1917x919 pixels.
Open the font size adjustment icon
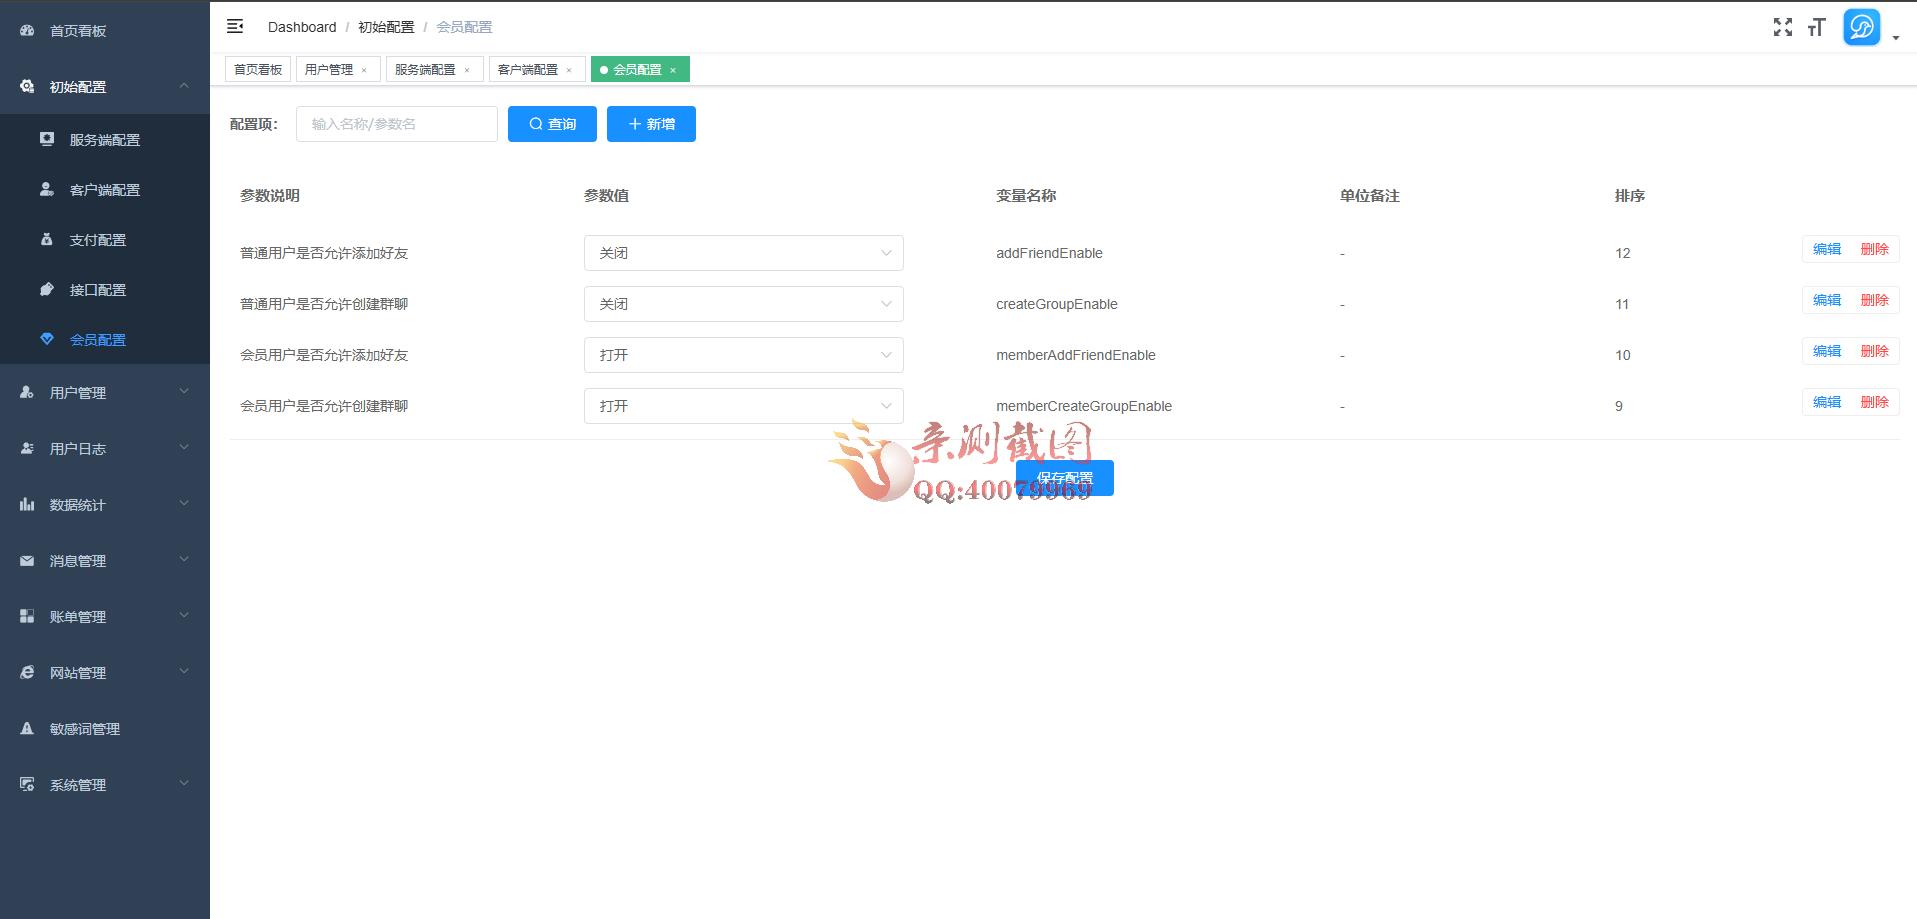[1816, 27]
